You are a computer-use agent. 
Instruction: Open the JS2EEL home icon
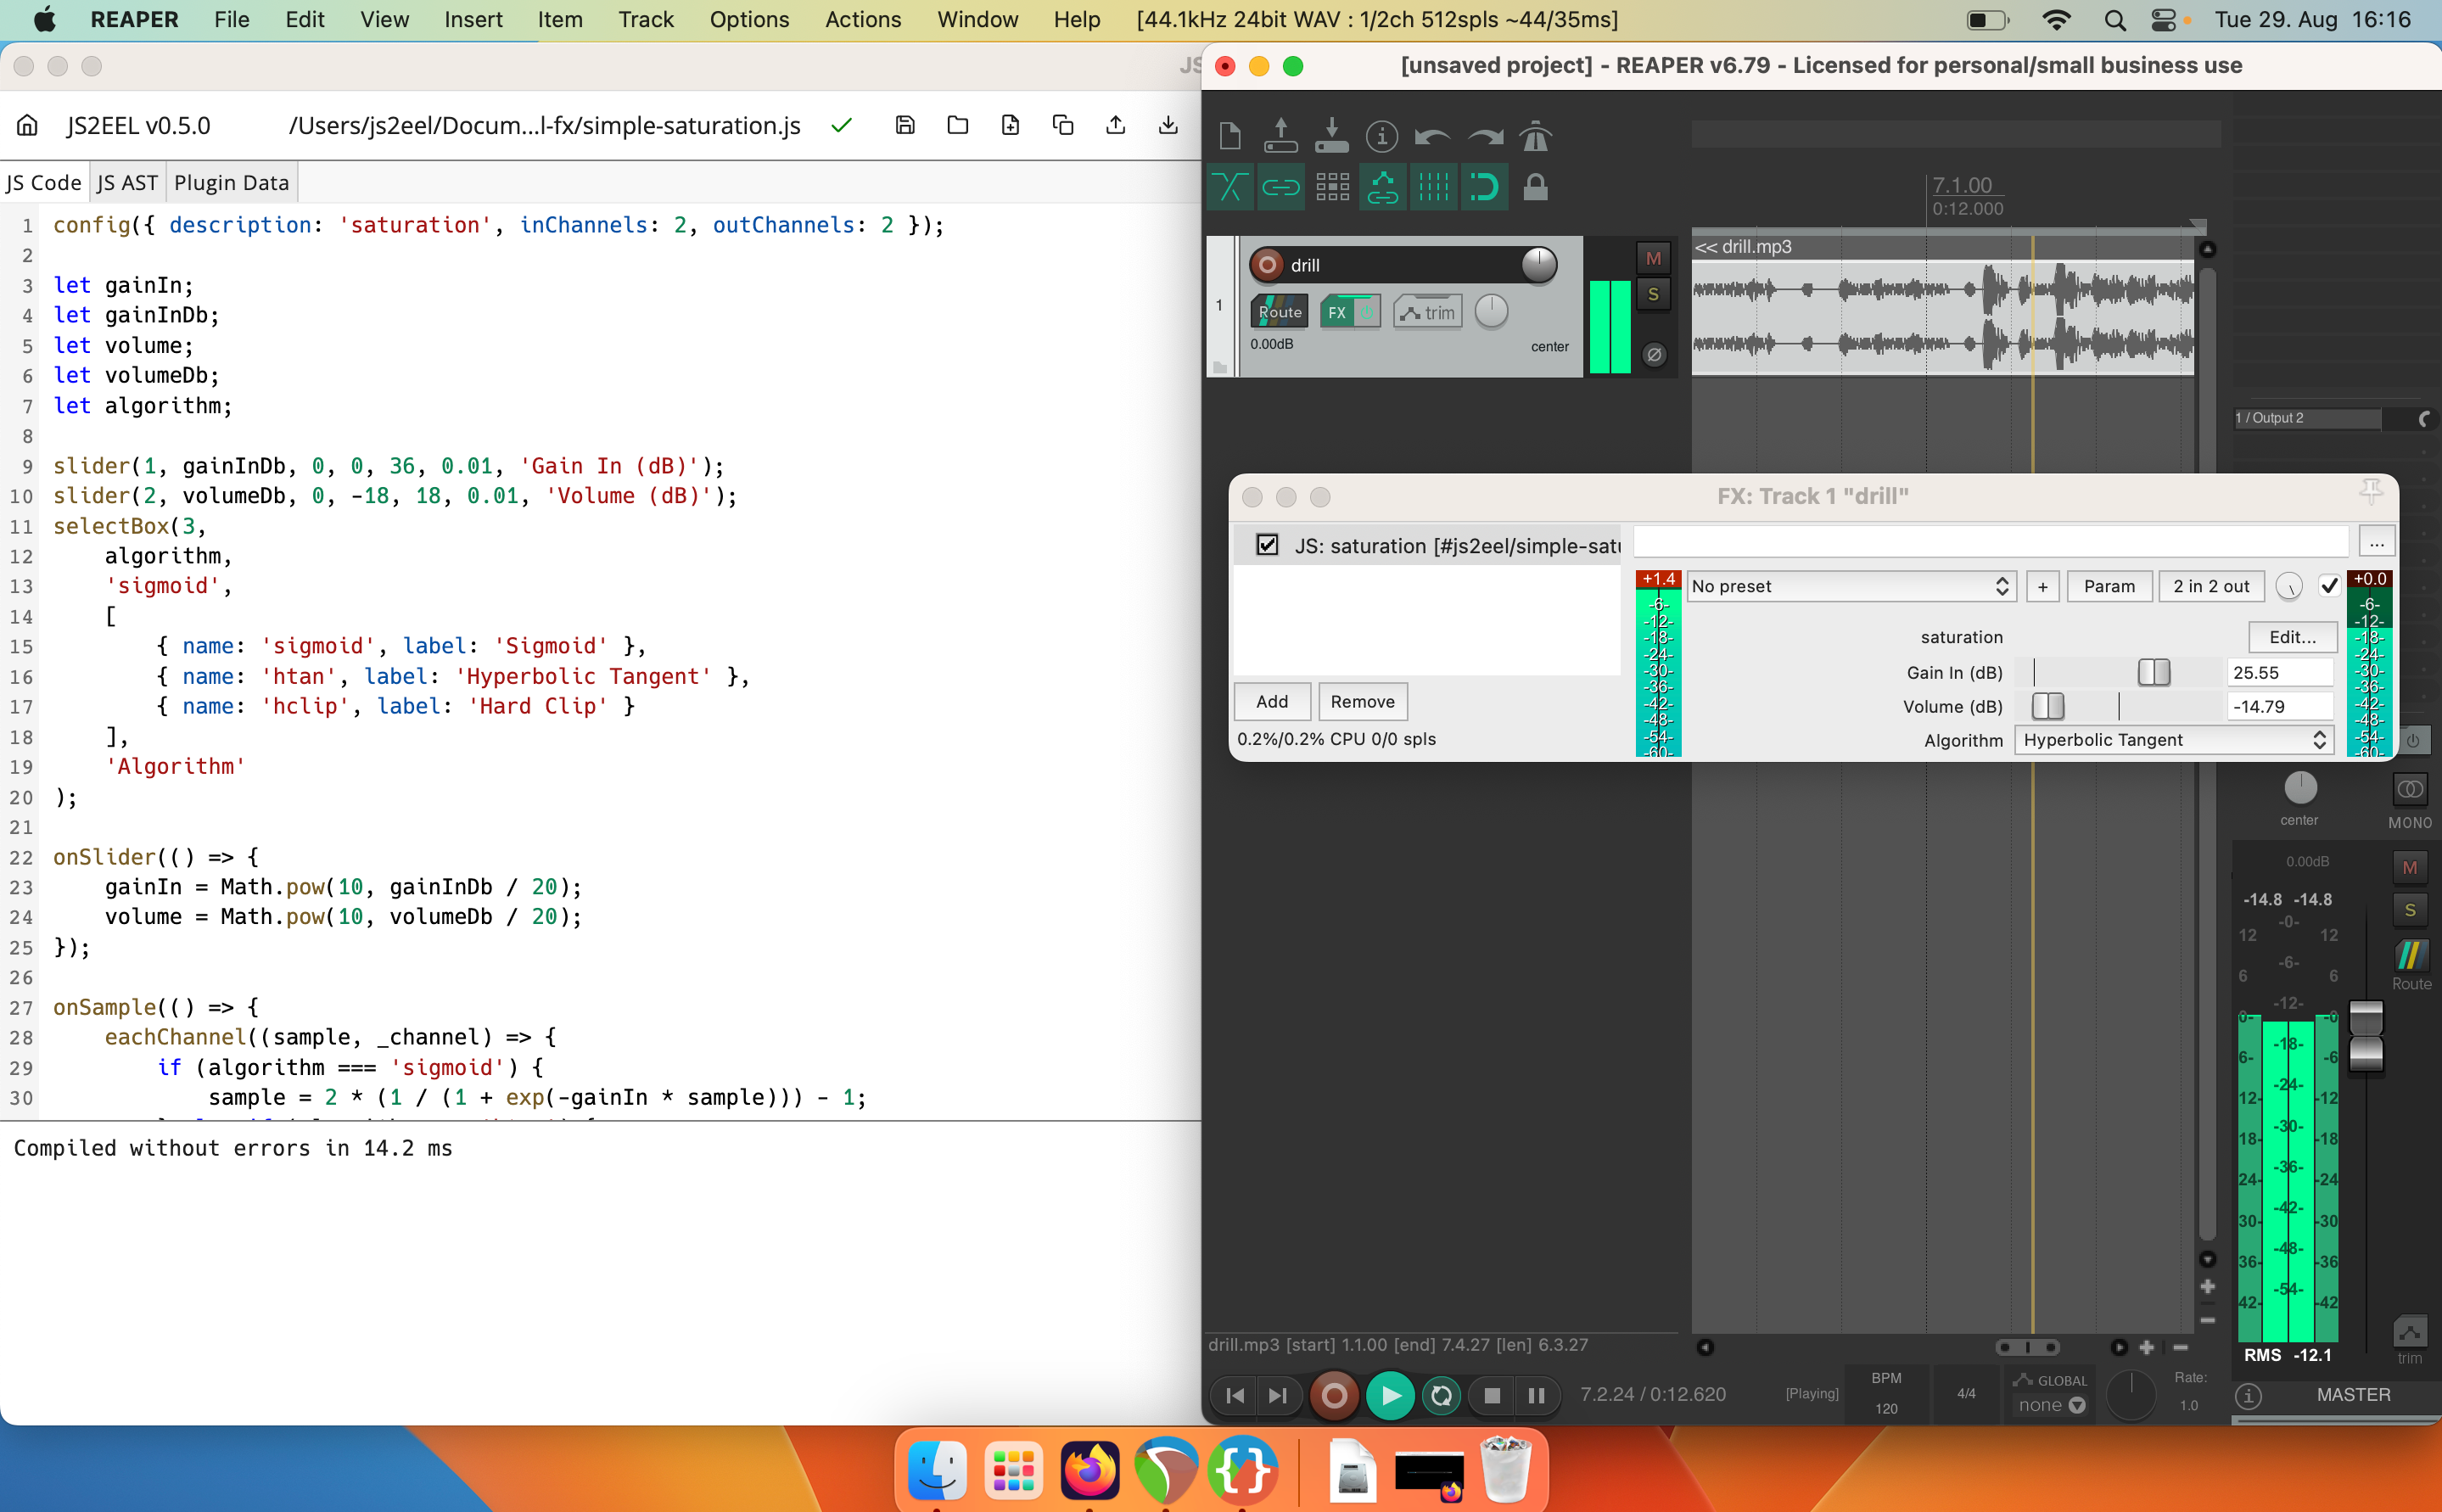[x=27, y=125]
